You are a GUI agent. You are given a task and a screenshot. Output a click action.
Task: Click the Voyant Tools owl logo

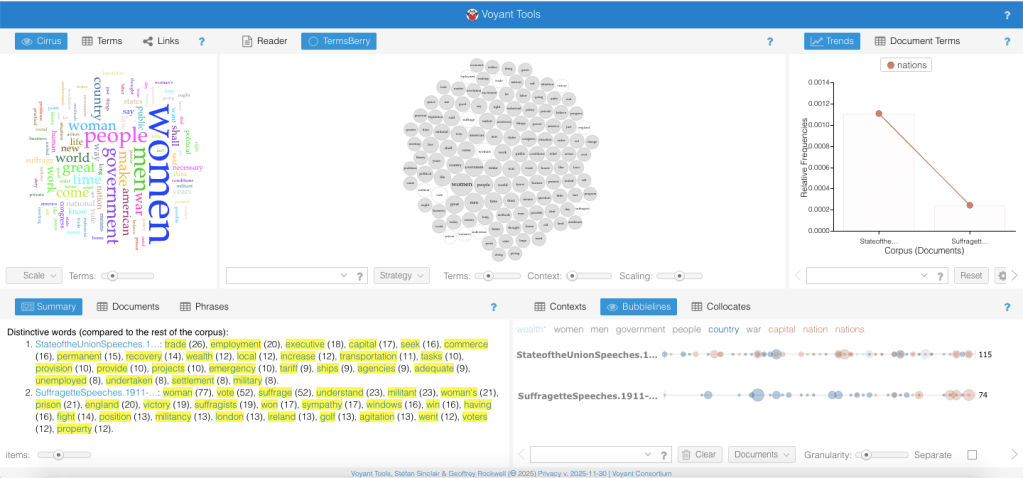[472, 15]
